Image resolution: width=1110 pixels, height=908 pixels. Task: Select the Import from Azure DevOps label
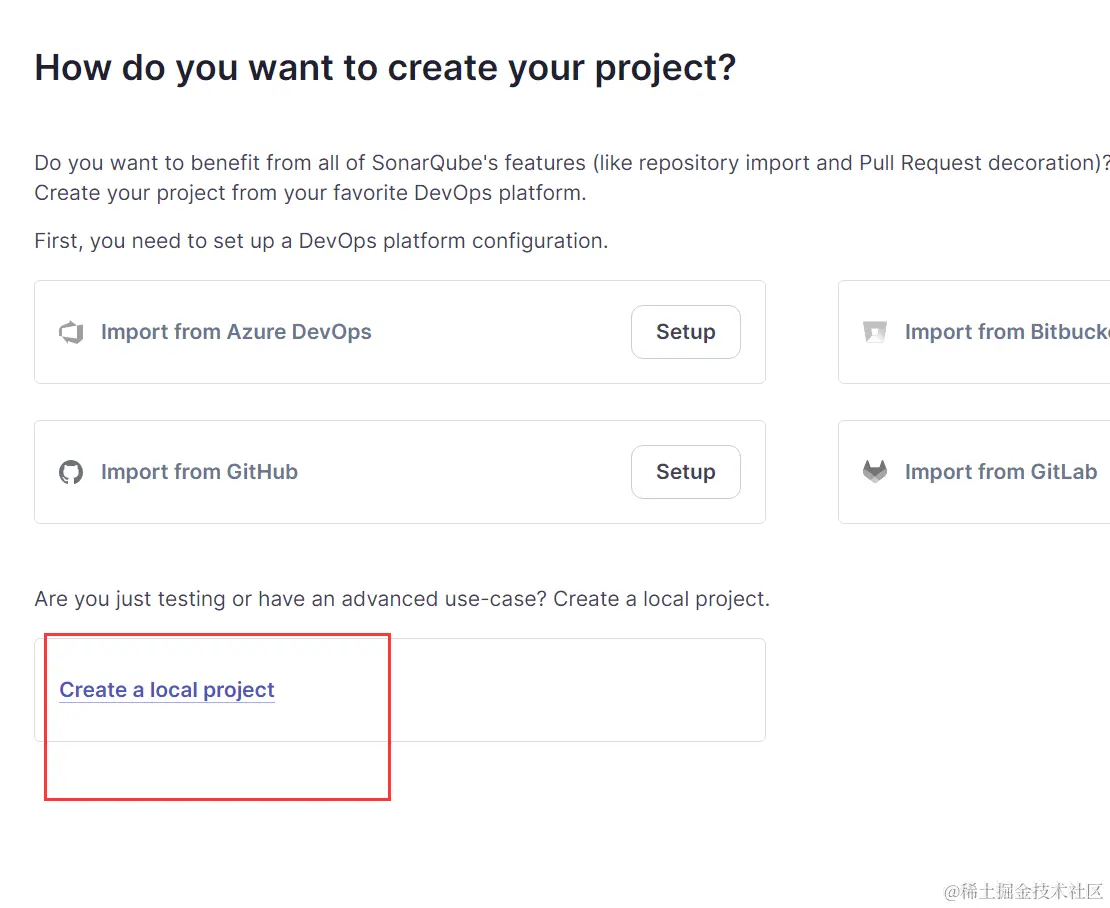236,332
